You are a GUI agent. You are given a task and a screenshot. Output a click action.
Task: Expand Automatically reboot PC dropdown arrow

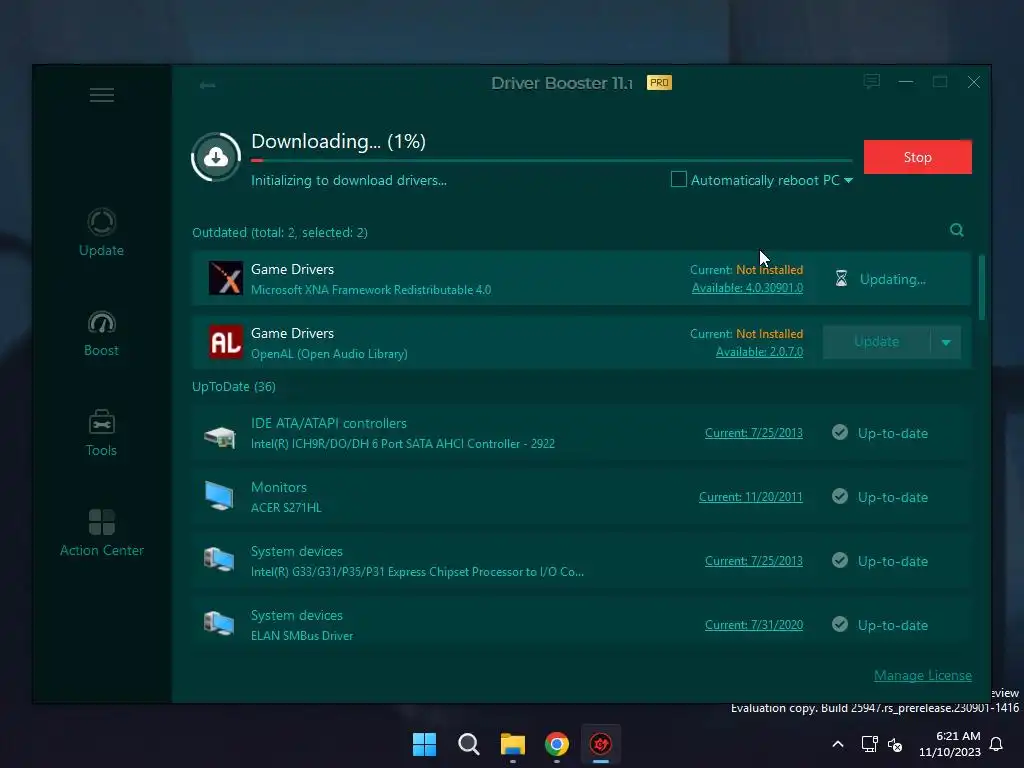(x=848, y=180)
